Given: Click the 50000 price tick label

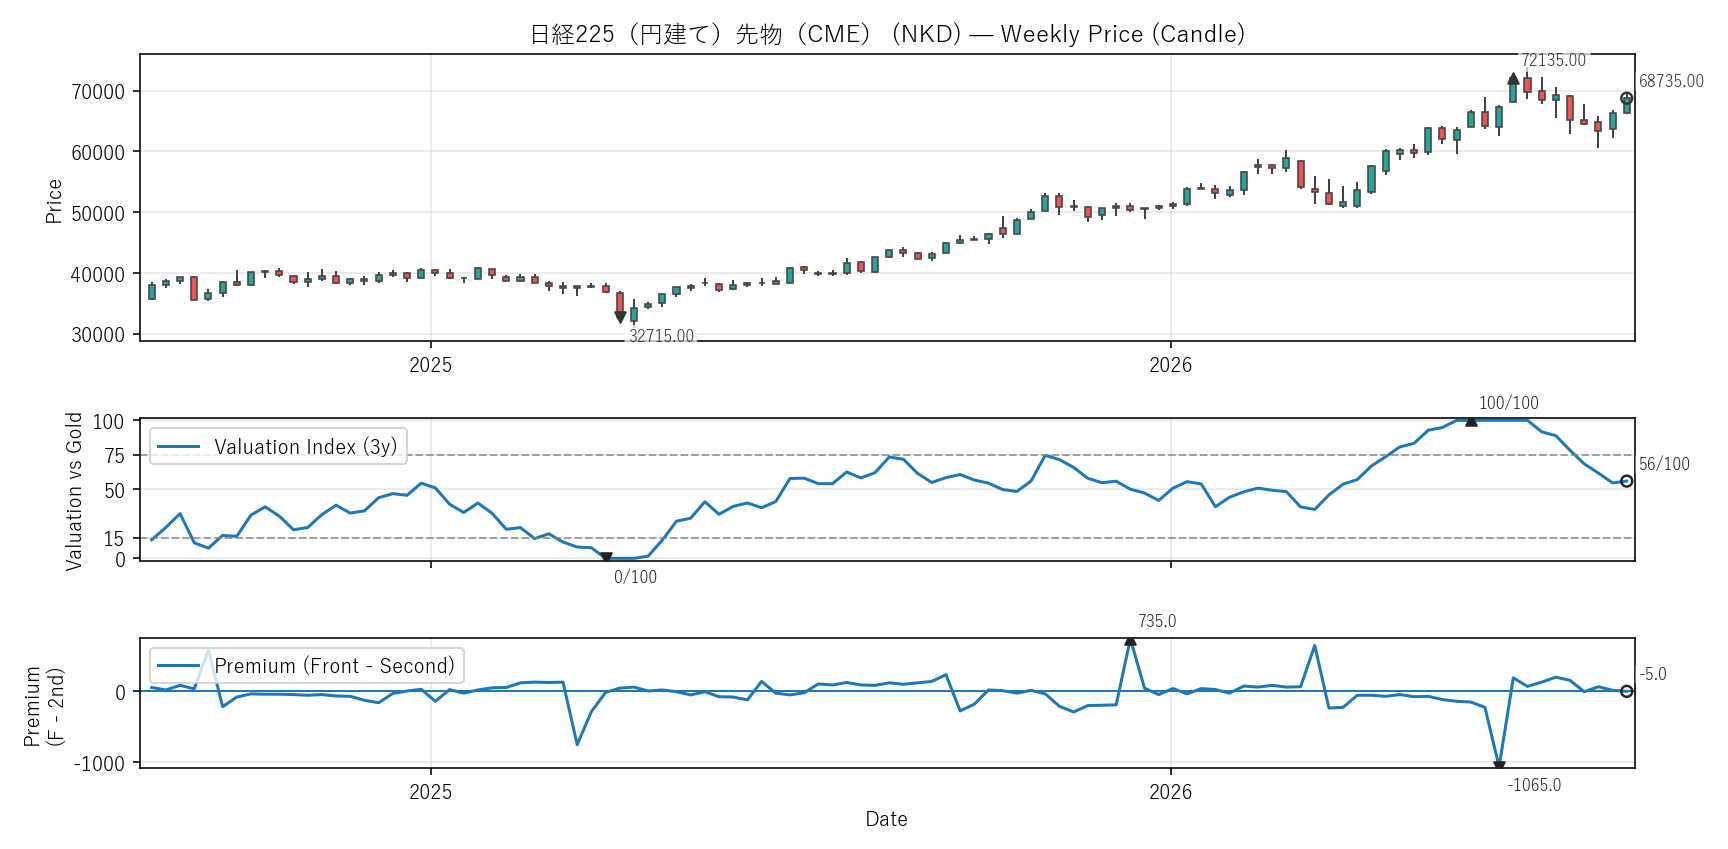Looking at the screenshot, I should tap(98, 214).
